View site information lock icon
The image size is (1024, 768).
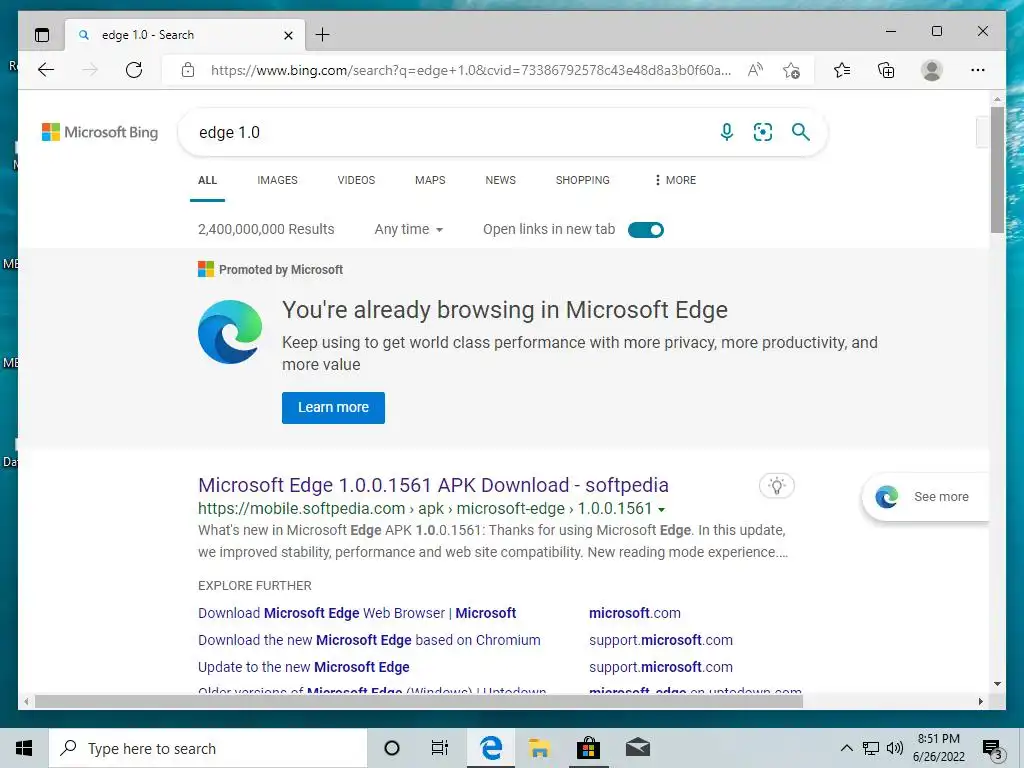click(x=188, y=70)
